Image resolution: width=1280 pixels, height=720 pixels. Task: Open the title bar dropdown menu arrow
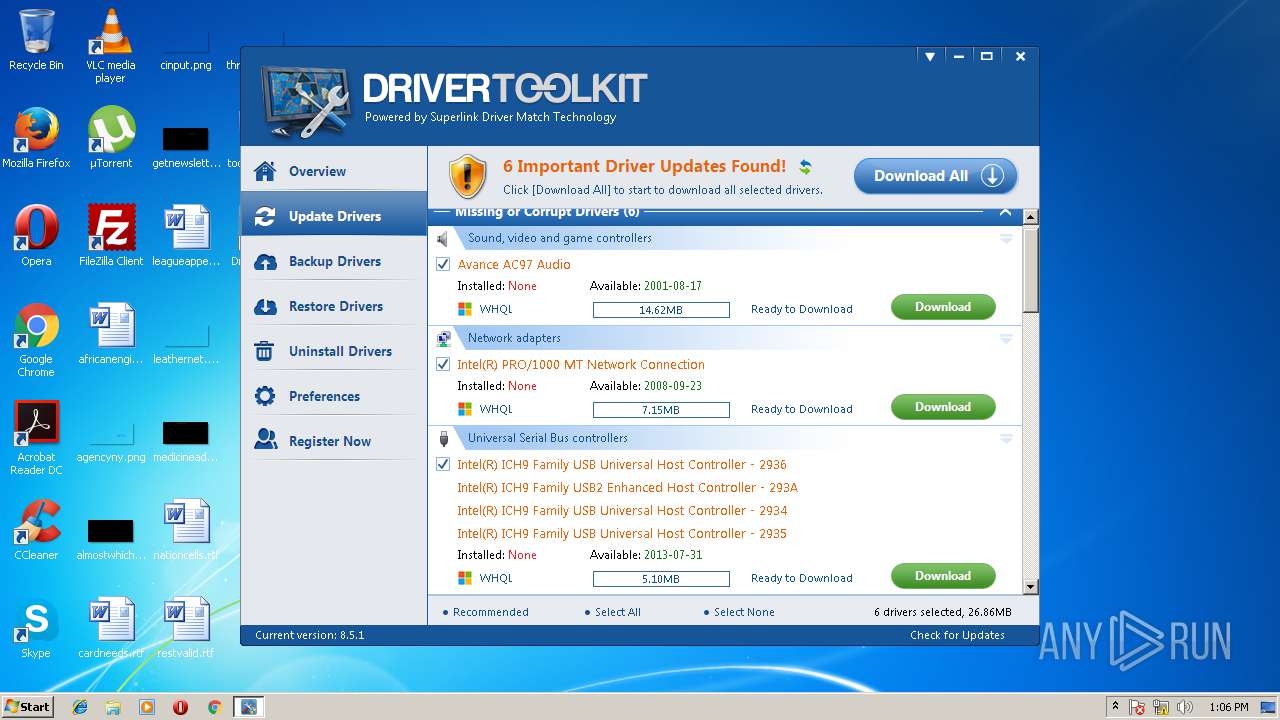coord(929,57)
